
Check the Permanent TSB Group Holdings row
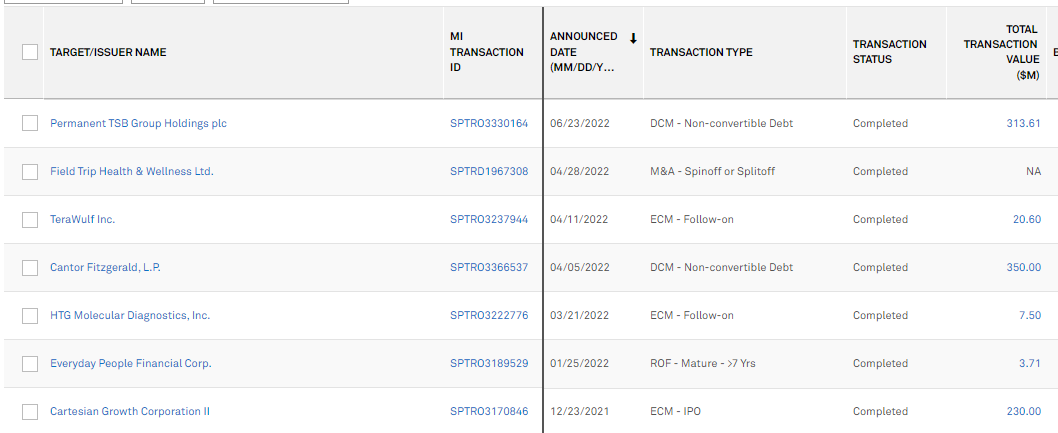[x=30, y=123]
